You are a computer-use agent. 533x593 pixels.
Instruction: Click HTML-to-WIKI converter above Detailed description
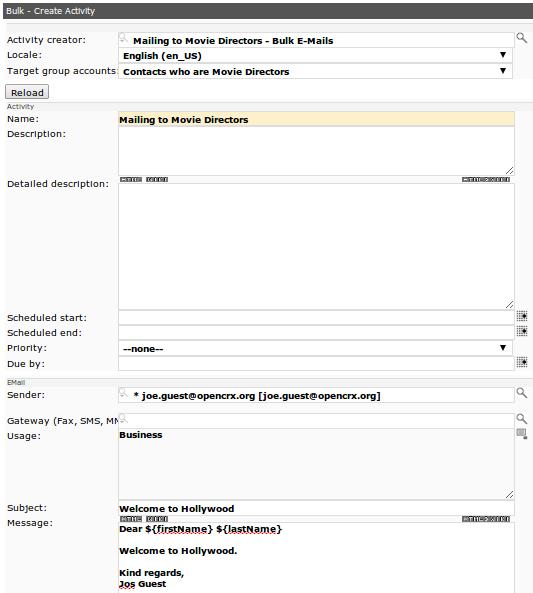click(x=486, y=180)
